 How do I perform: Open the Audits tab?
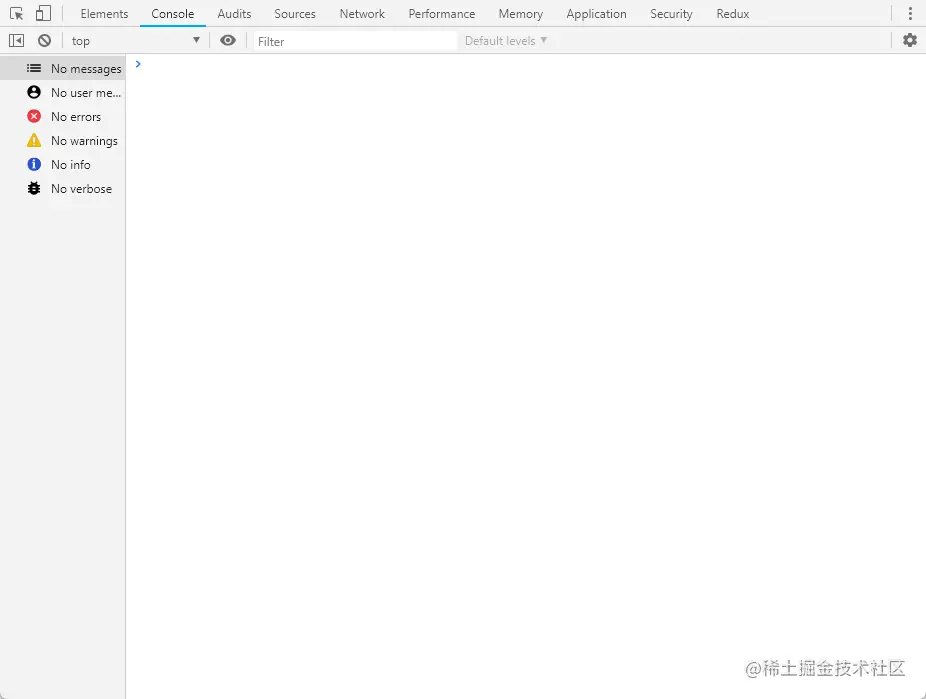[x=234, y=14]
